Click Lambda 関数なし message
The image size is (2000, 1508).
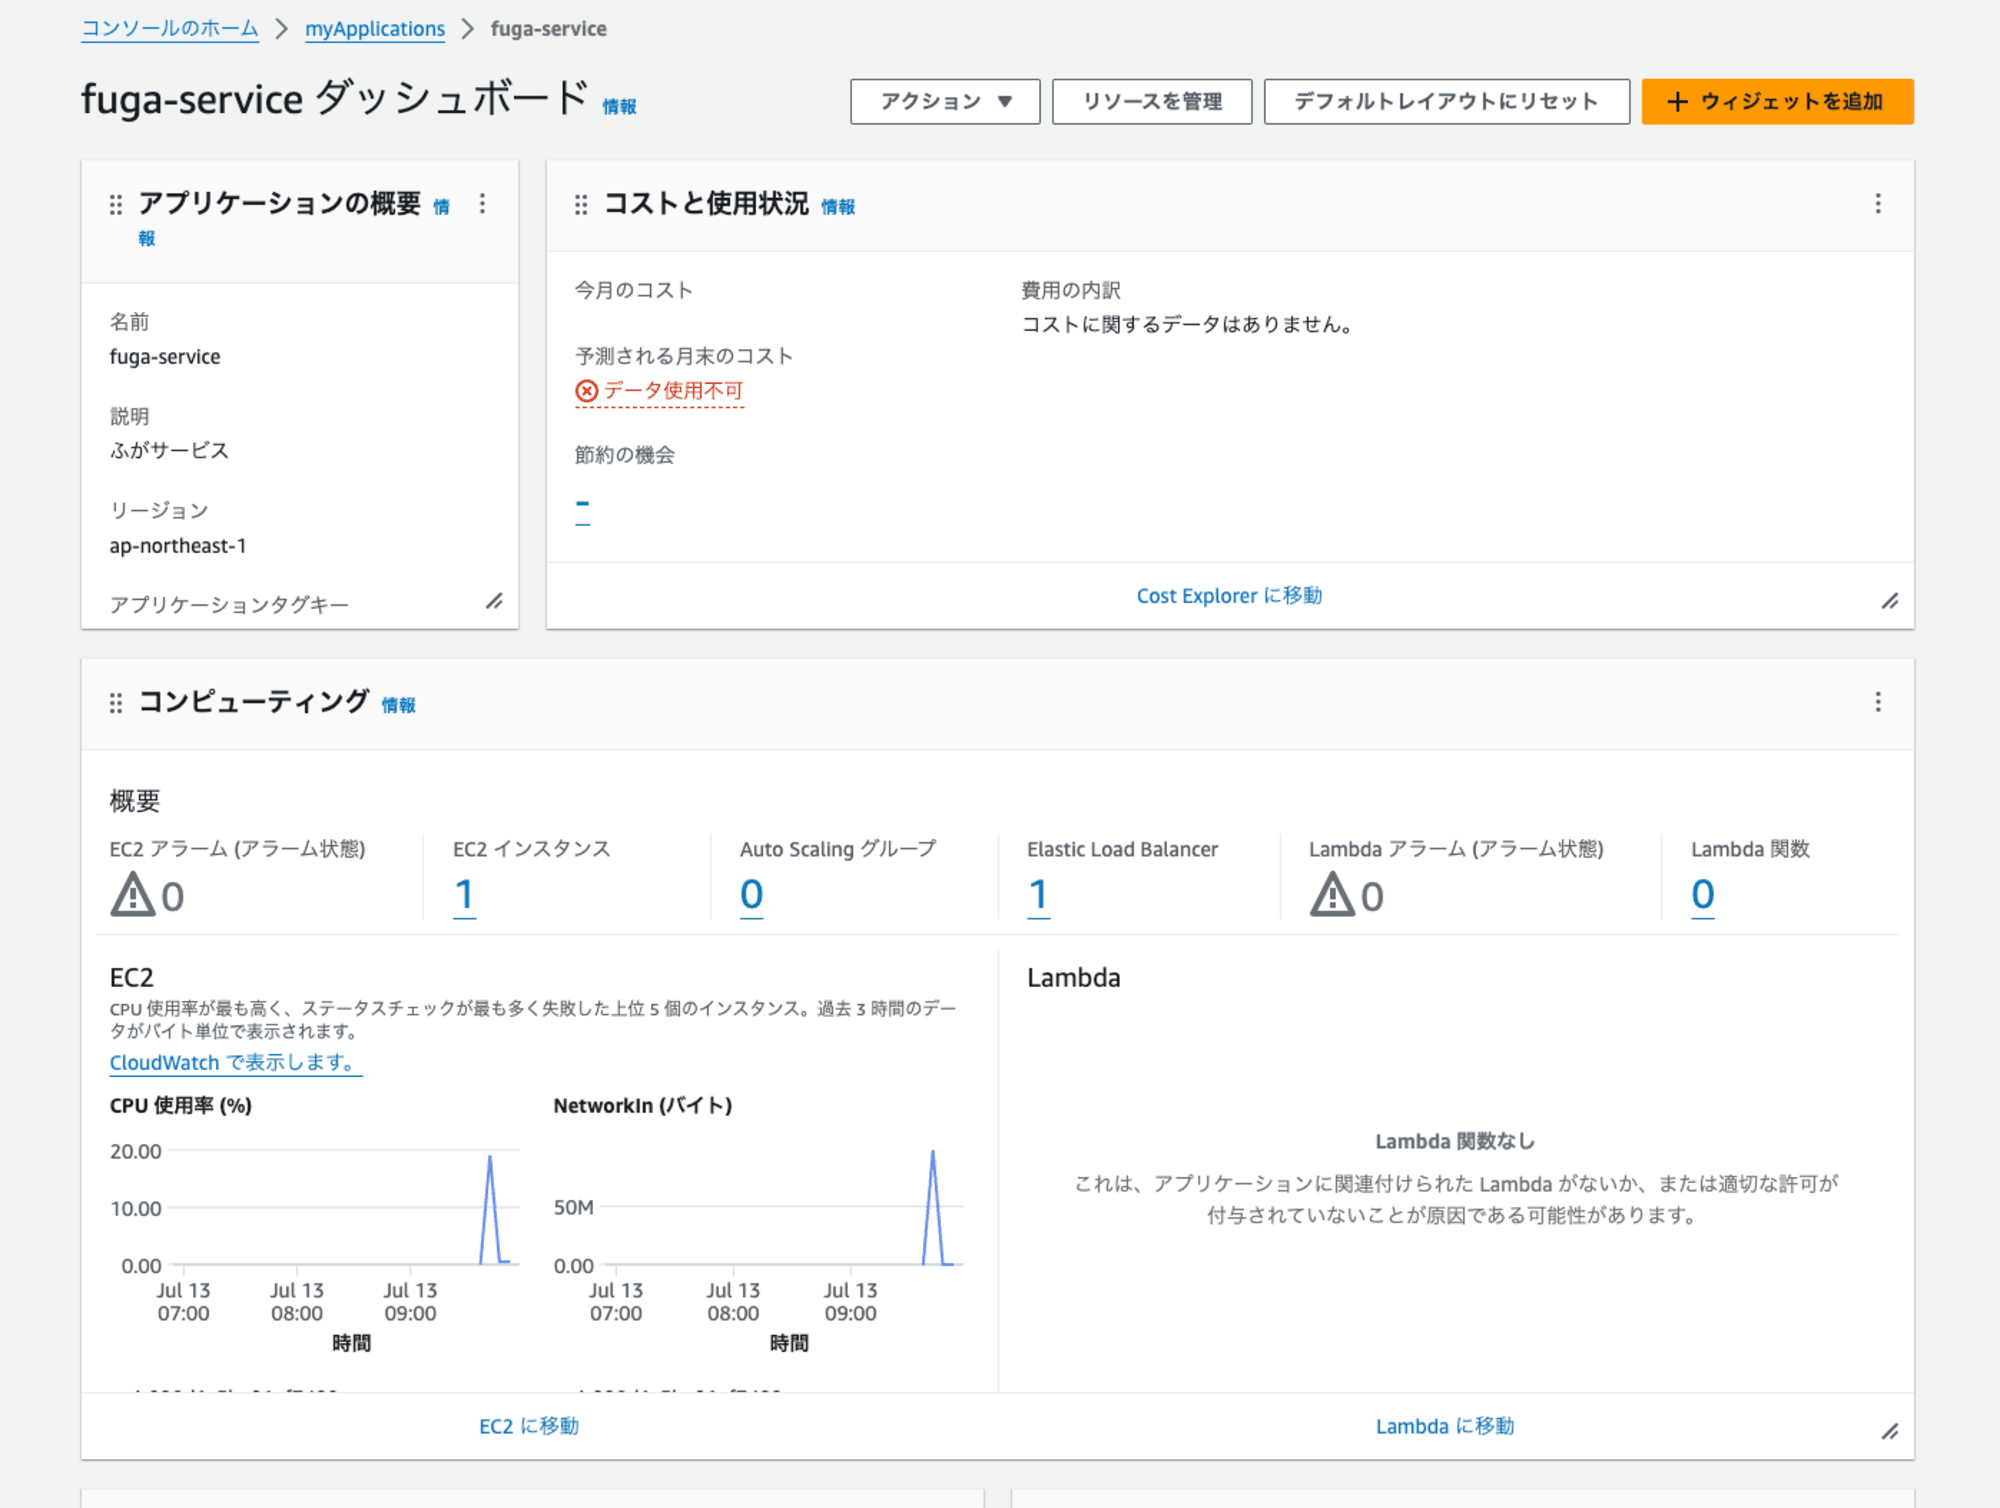coord(1455,1141)
